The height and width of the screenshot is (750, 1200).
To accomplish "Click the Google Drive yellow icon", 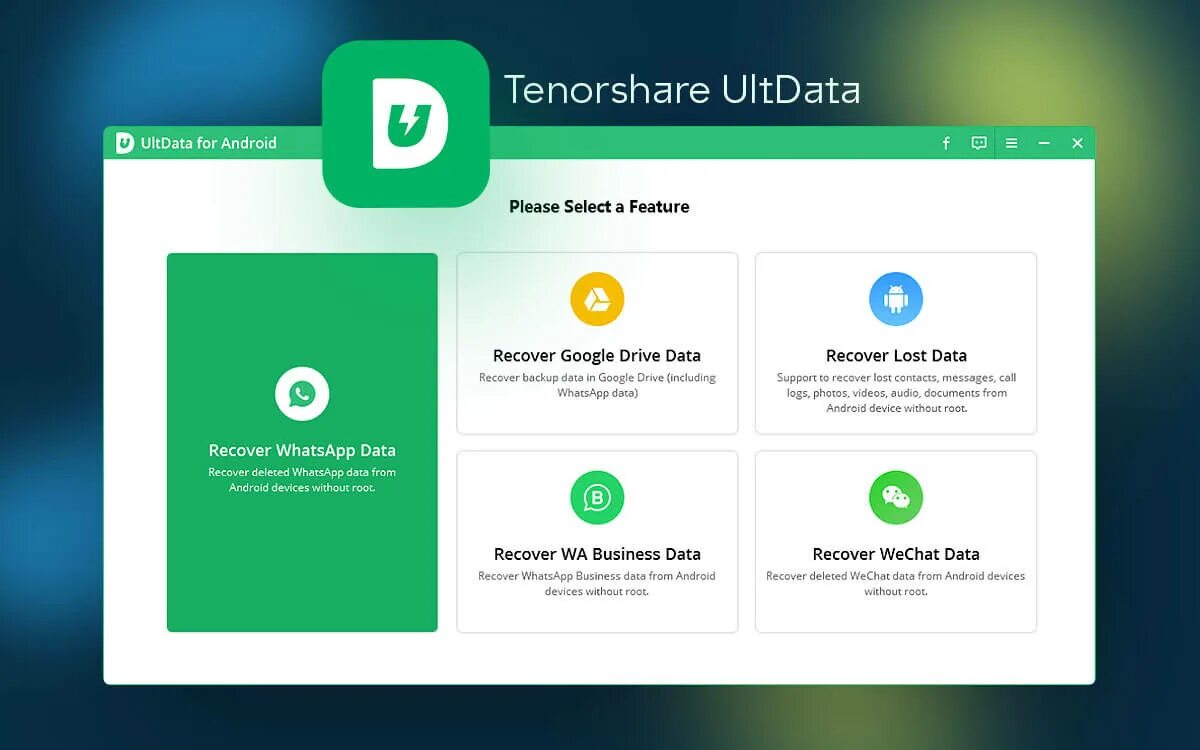I will [x=597, y=299].
